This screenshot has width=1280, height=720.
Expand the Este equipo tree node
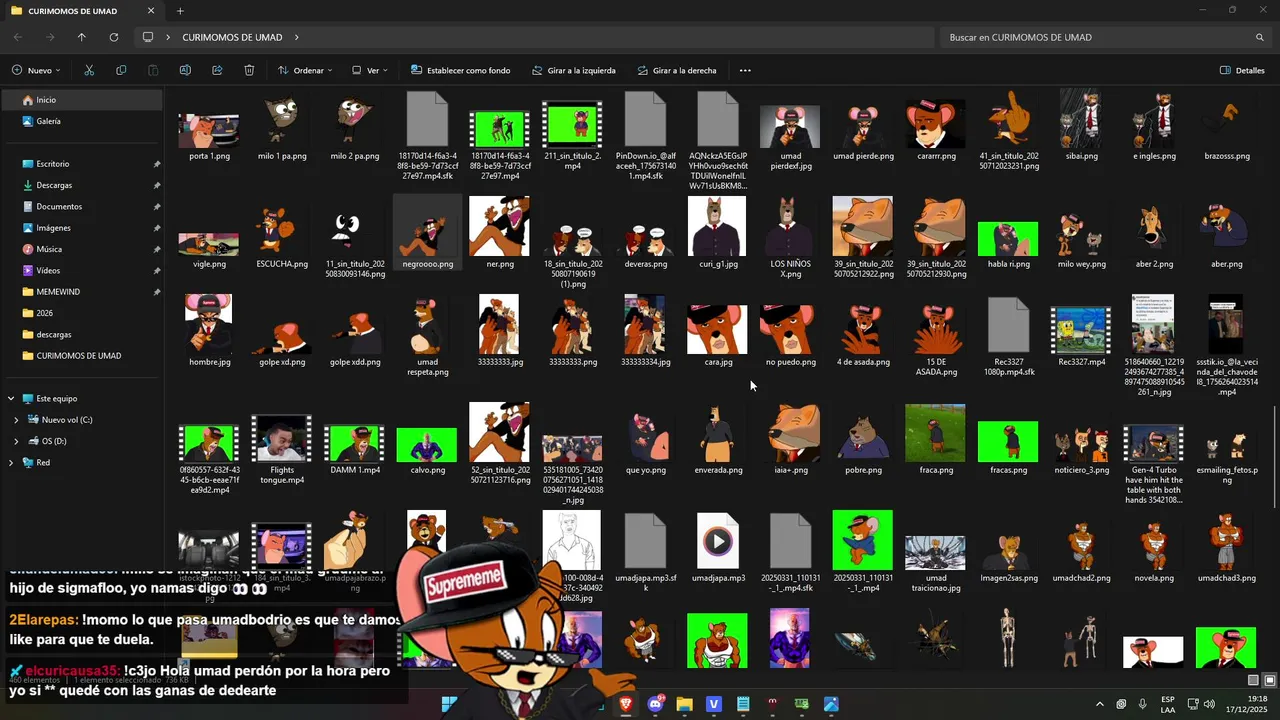[x=11, y=398]
